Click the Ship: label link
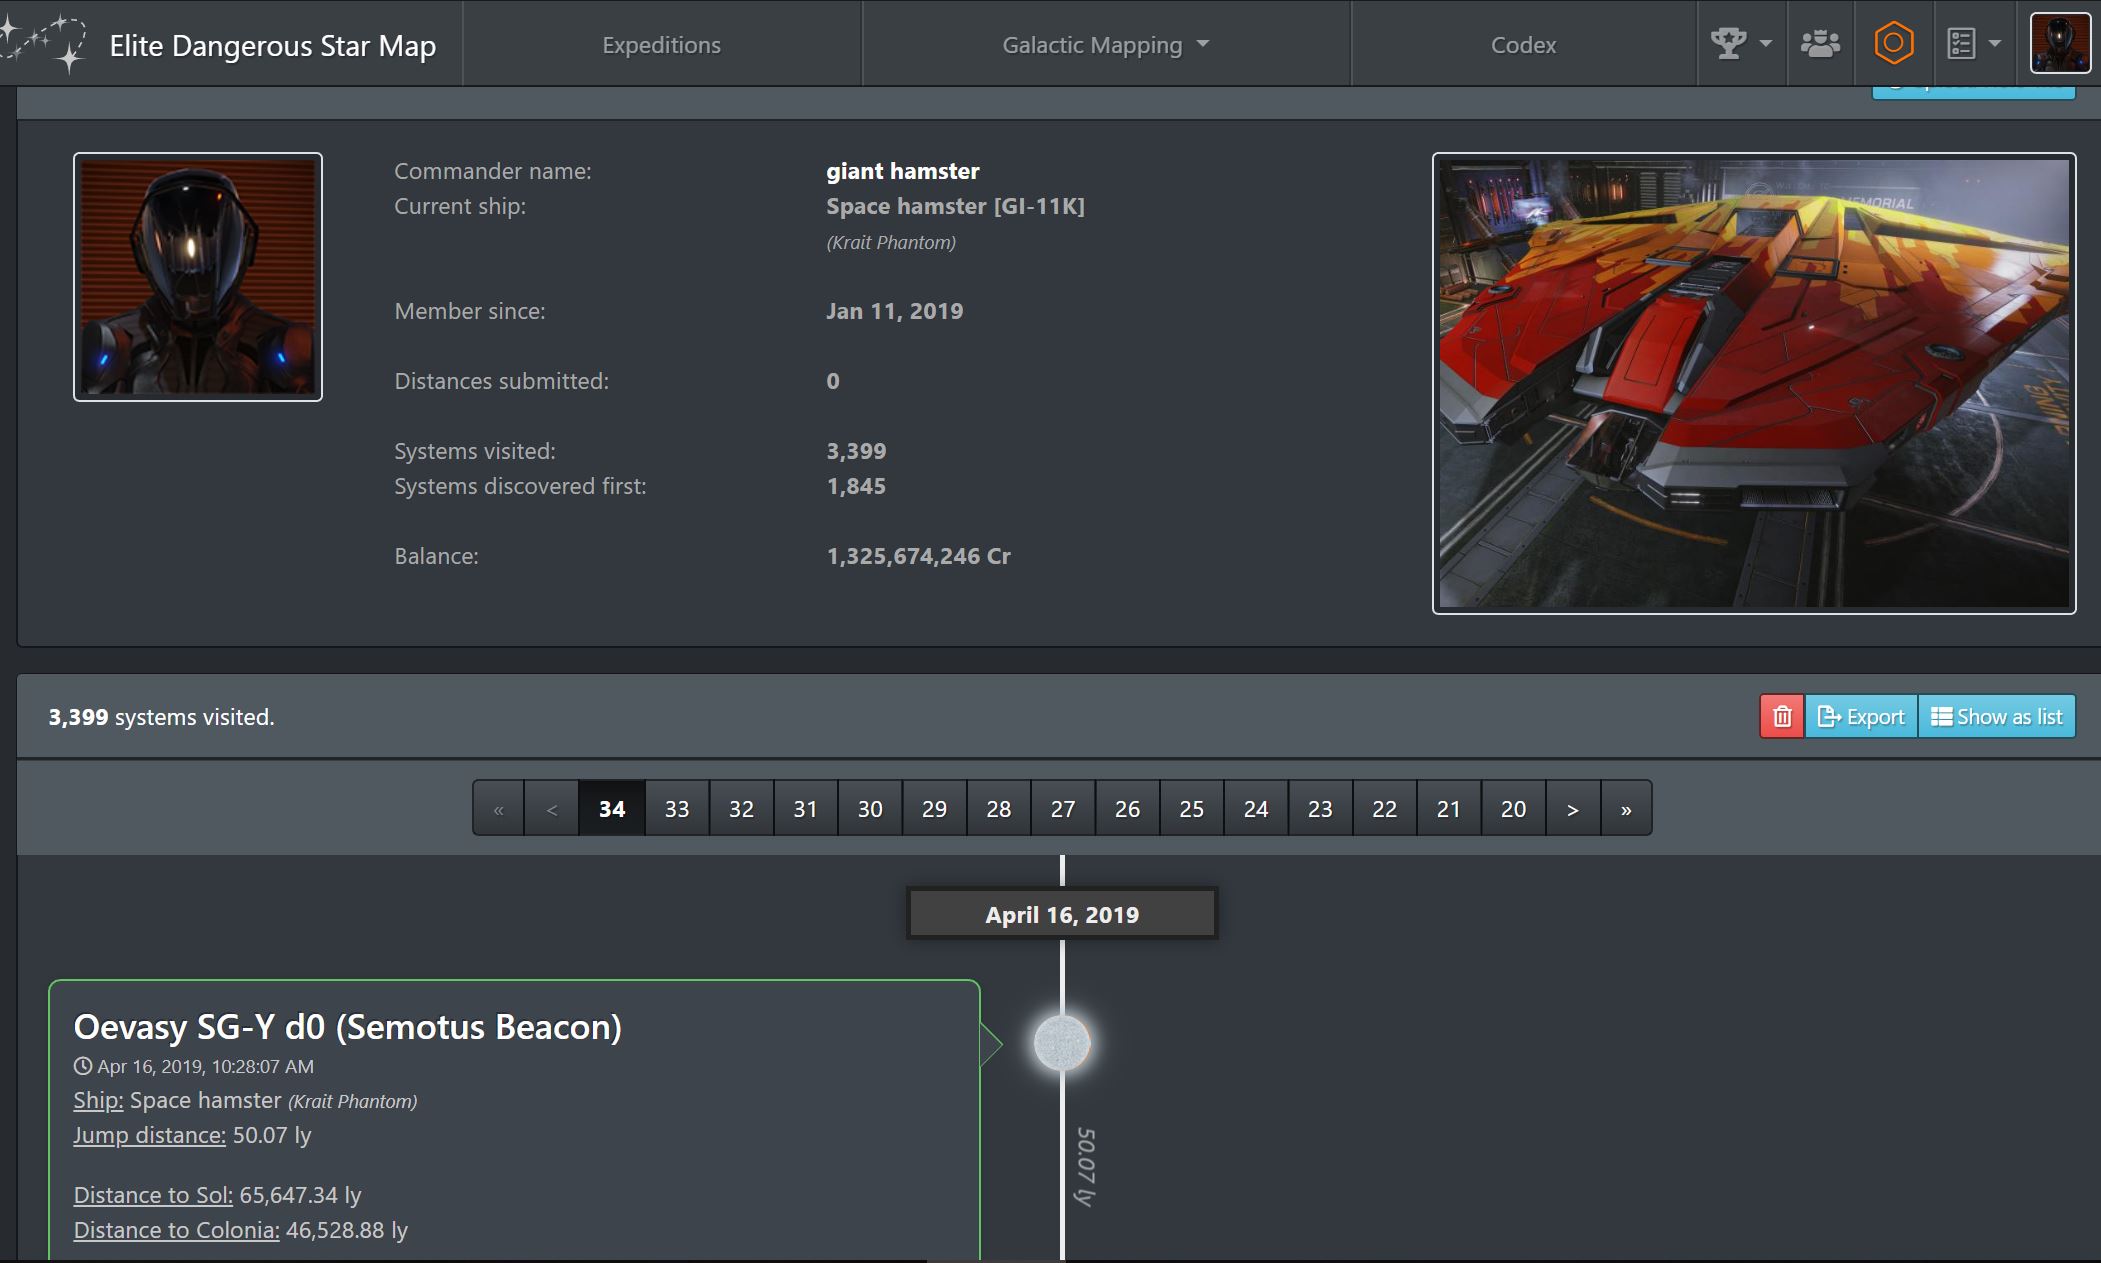This screenshot has width=2101, height=1263. 98,1100
